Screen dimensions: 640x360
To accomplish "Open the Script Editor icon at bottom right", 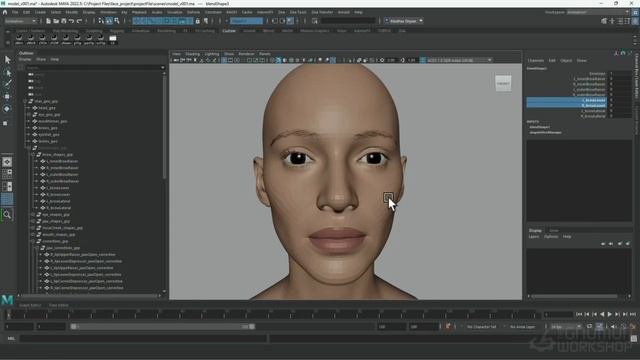I will tap(634, 338).
